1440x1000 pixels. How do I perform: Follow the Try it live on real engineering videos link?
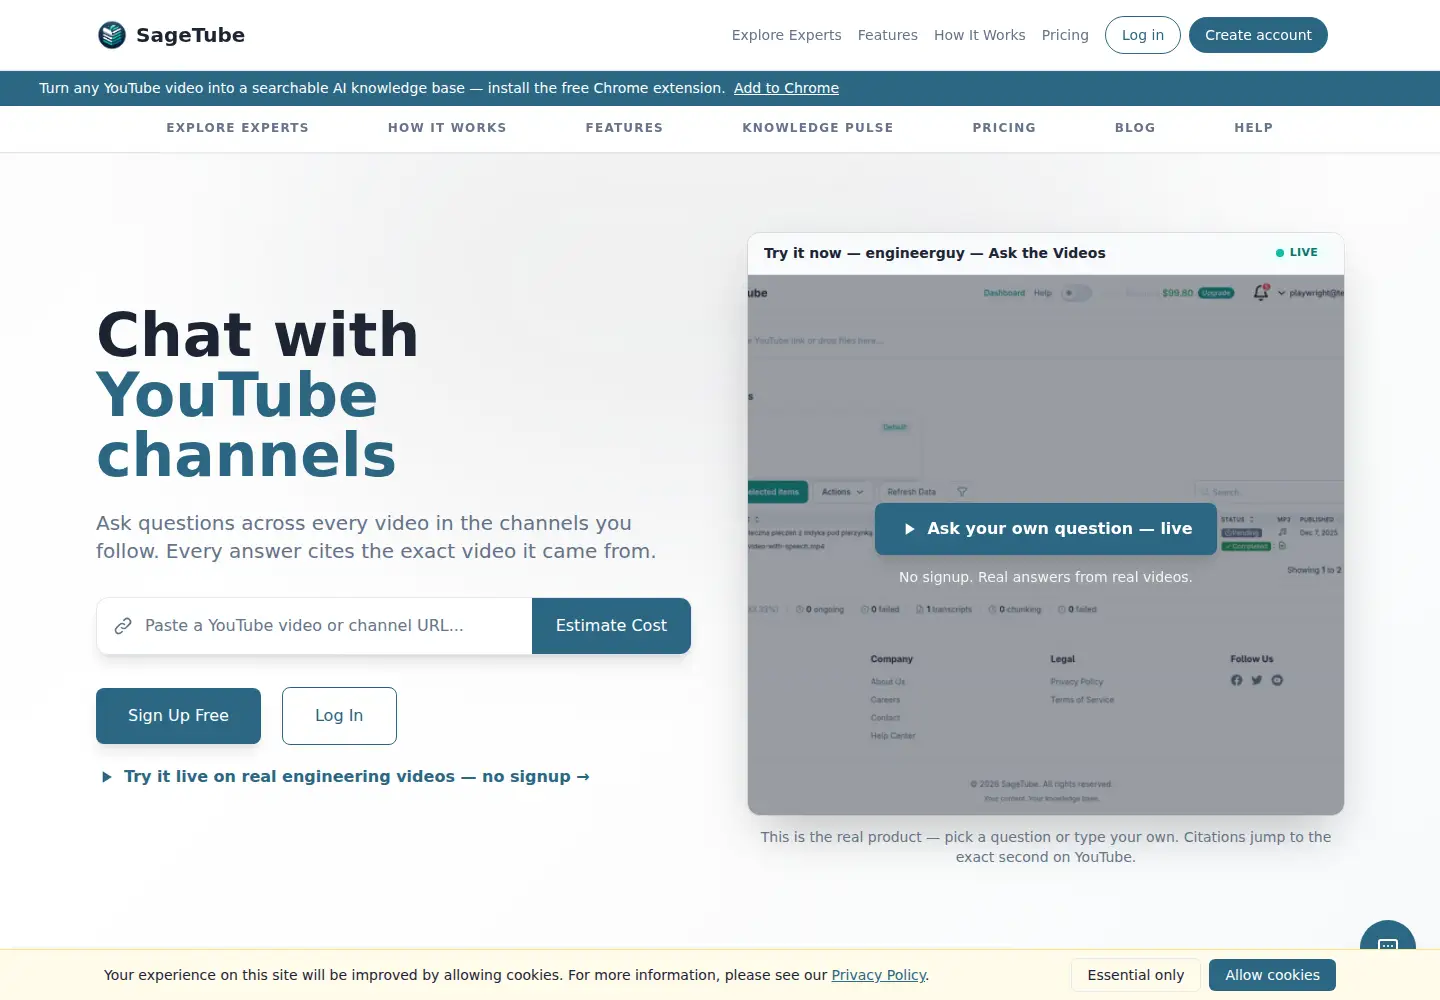[x=345, y=777]
